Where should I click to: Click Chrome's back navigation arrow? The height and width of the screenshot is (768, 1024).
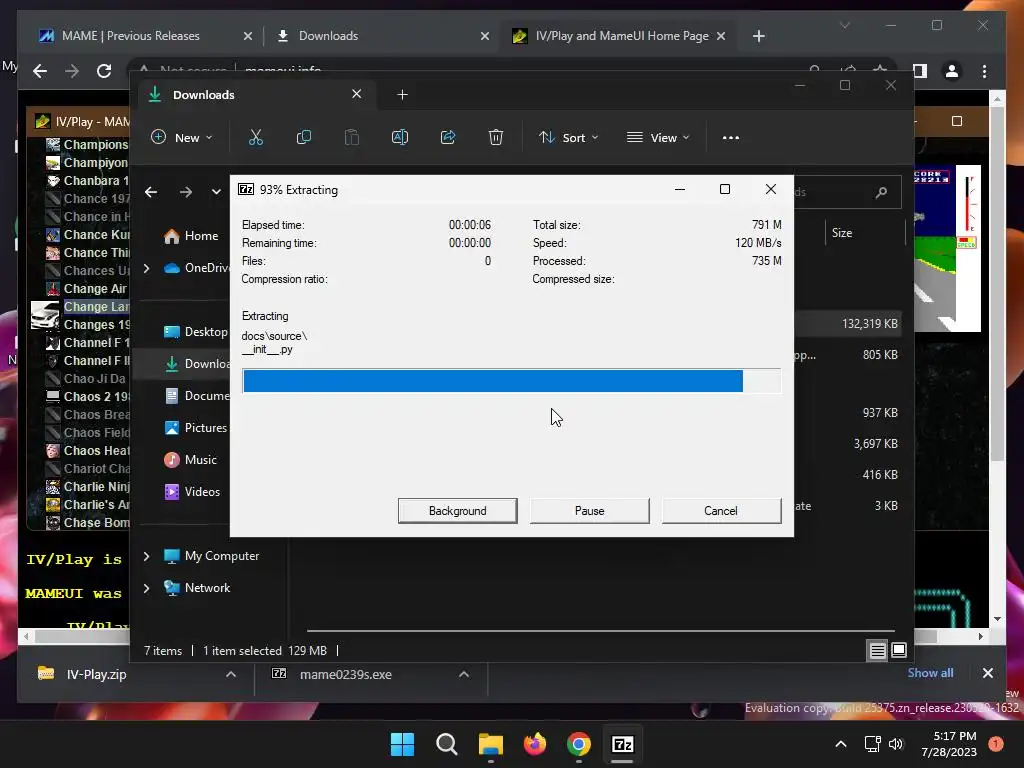tap(40, 71)
